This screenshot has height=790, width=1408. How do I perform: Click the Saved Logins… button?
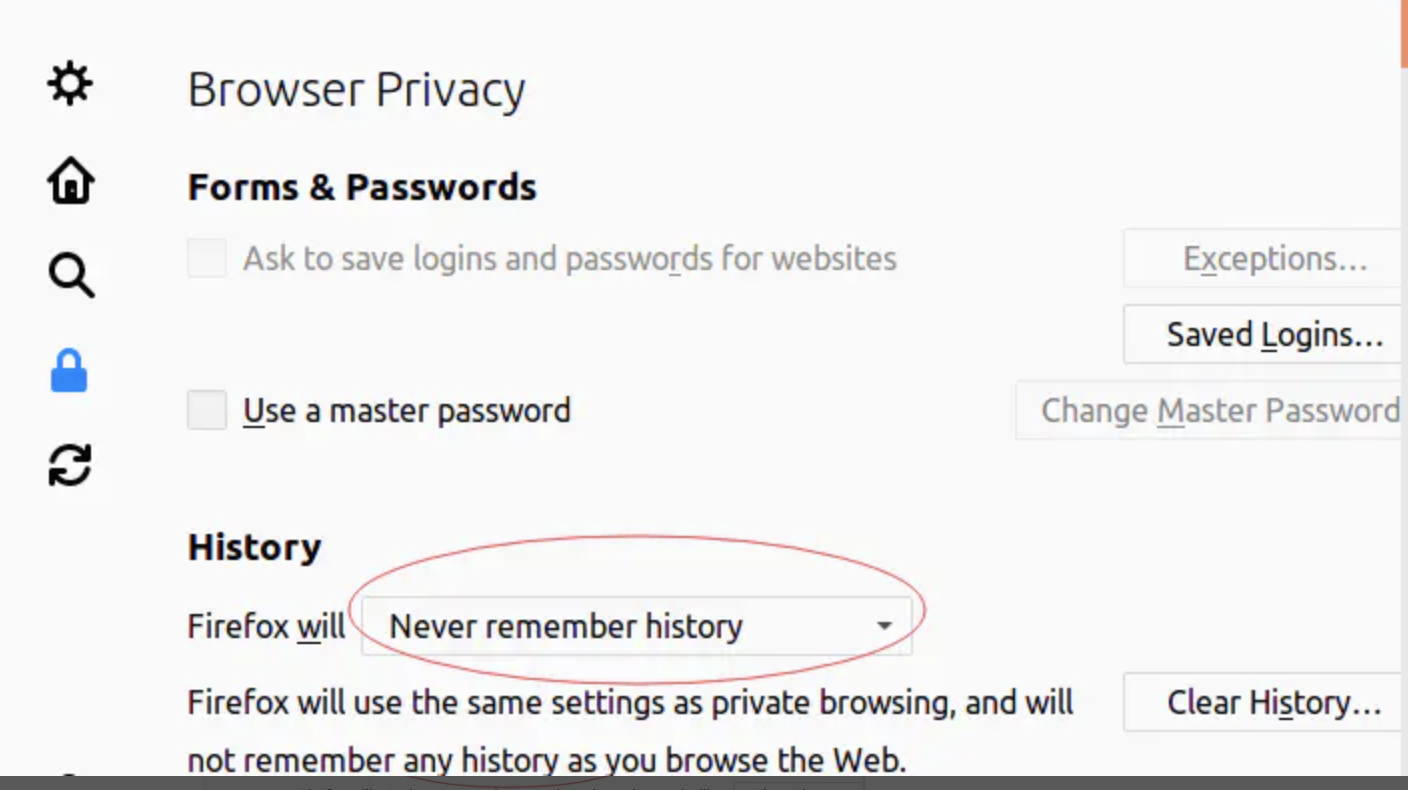point(1264,334)
